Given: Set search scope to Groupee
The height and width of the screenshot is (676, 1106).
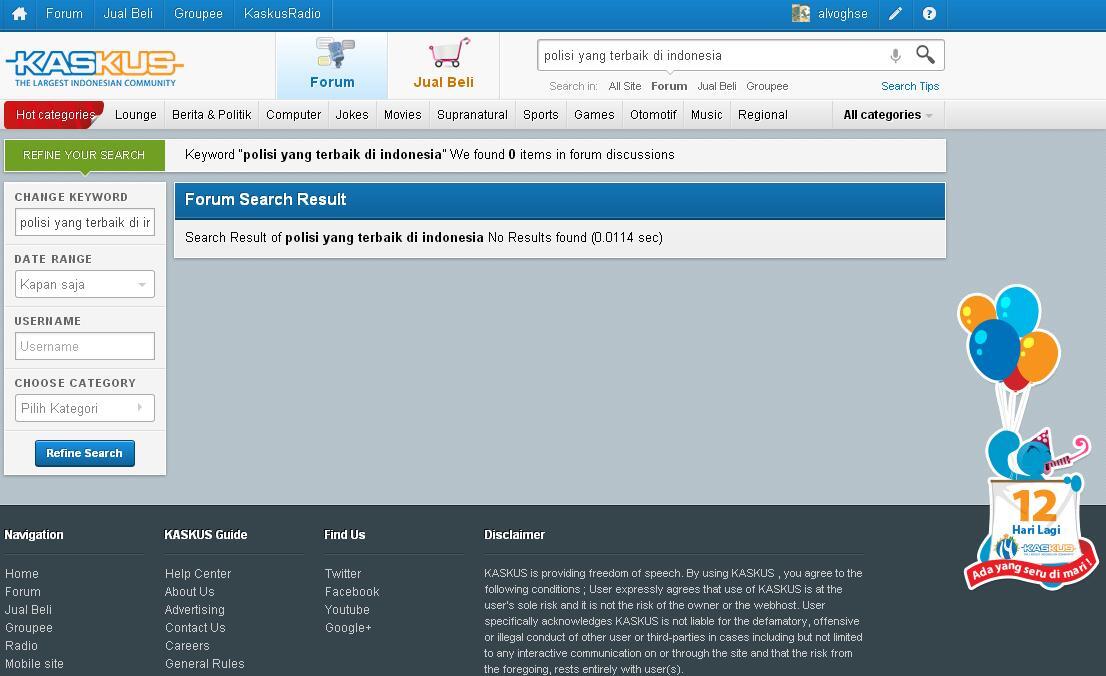Looking at the screenshot, I should pos(767,86).
